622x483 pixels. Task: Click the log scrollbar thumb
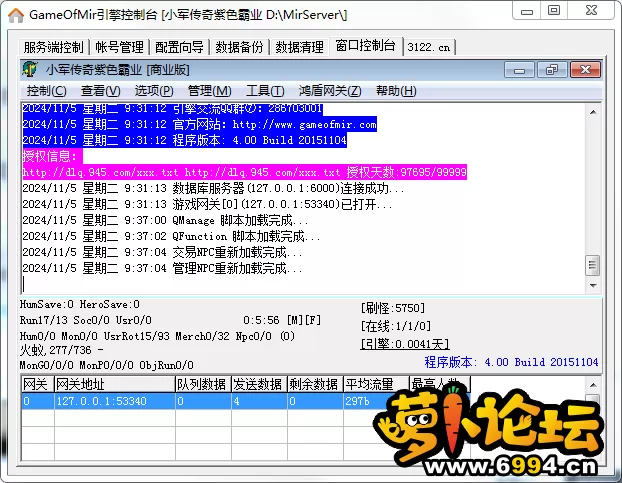(x=593, y=265)
